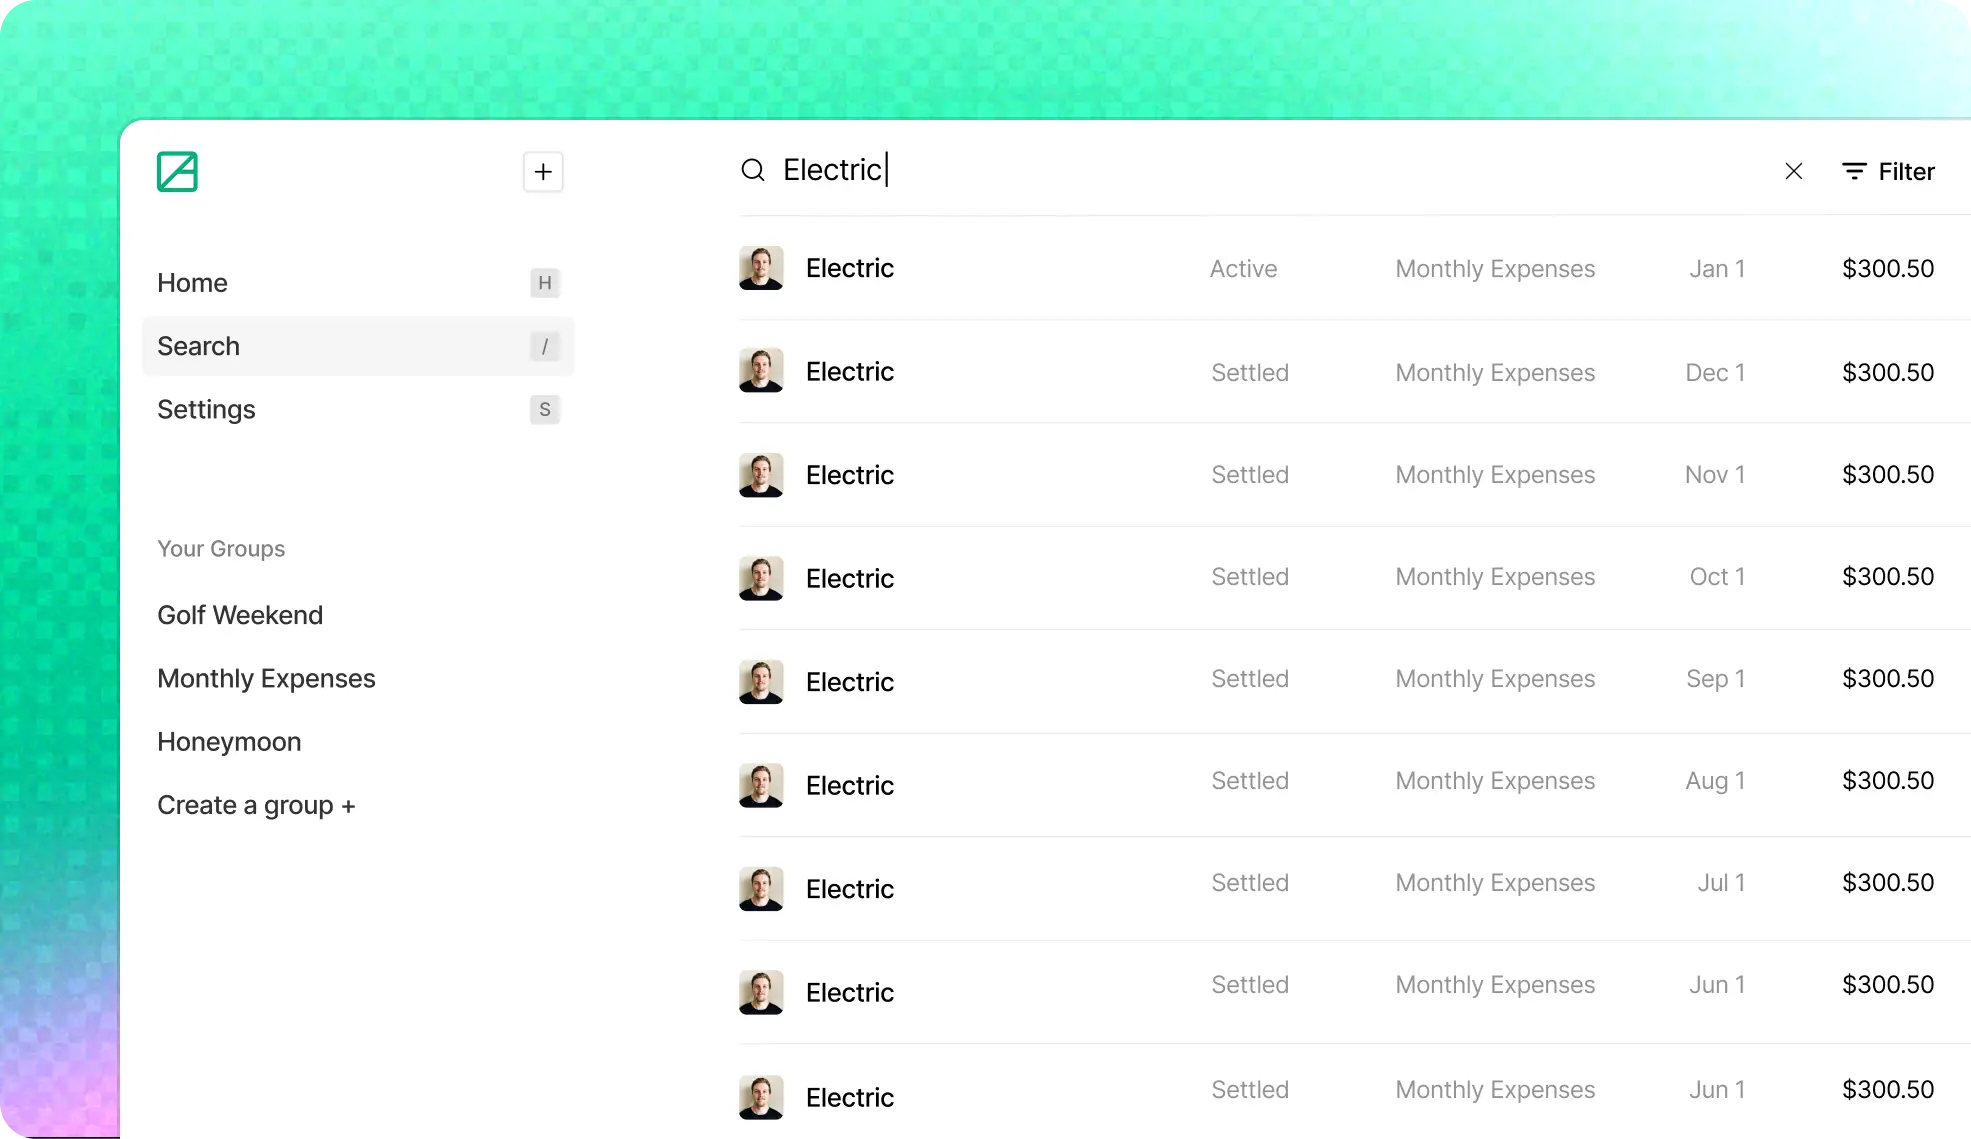Open the Monthly Expenses group from a result row
This screenshot has height=1139, width=1971.
tap(1494, 268)
